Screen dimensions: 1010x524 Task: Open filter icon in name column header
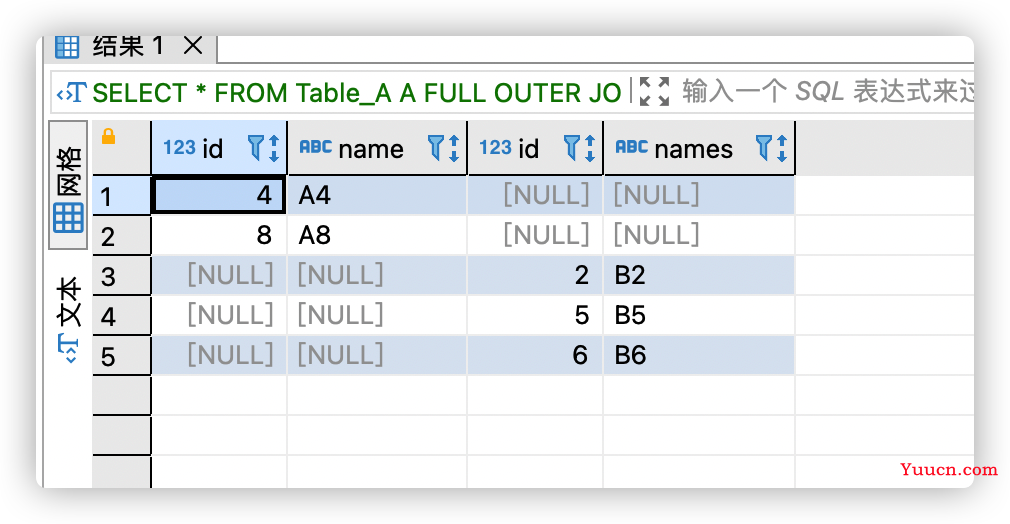click(x=435, y=148)
